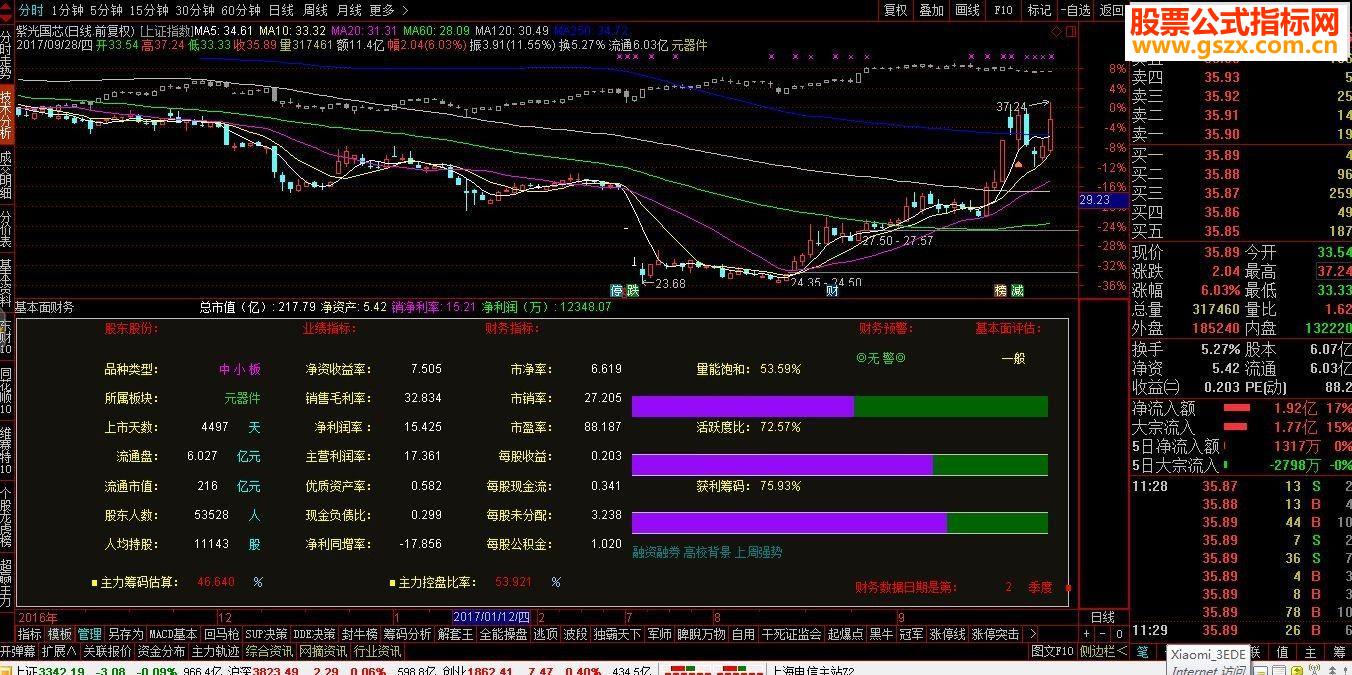The height and width of the screenshot is (675, 1352).
Task: Click the 获利筹码 purple progress bar
Action: 789,523
